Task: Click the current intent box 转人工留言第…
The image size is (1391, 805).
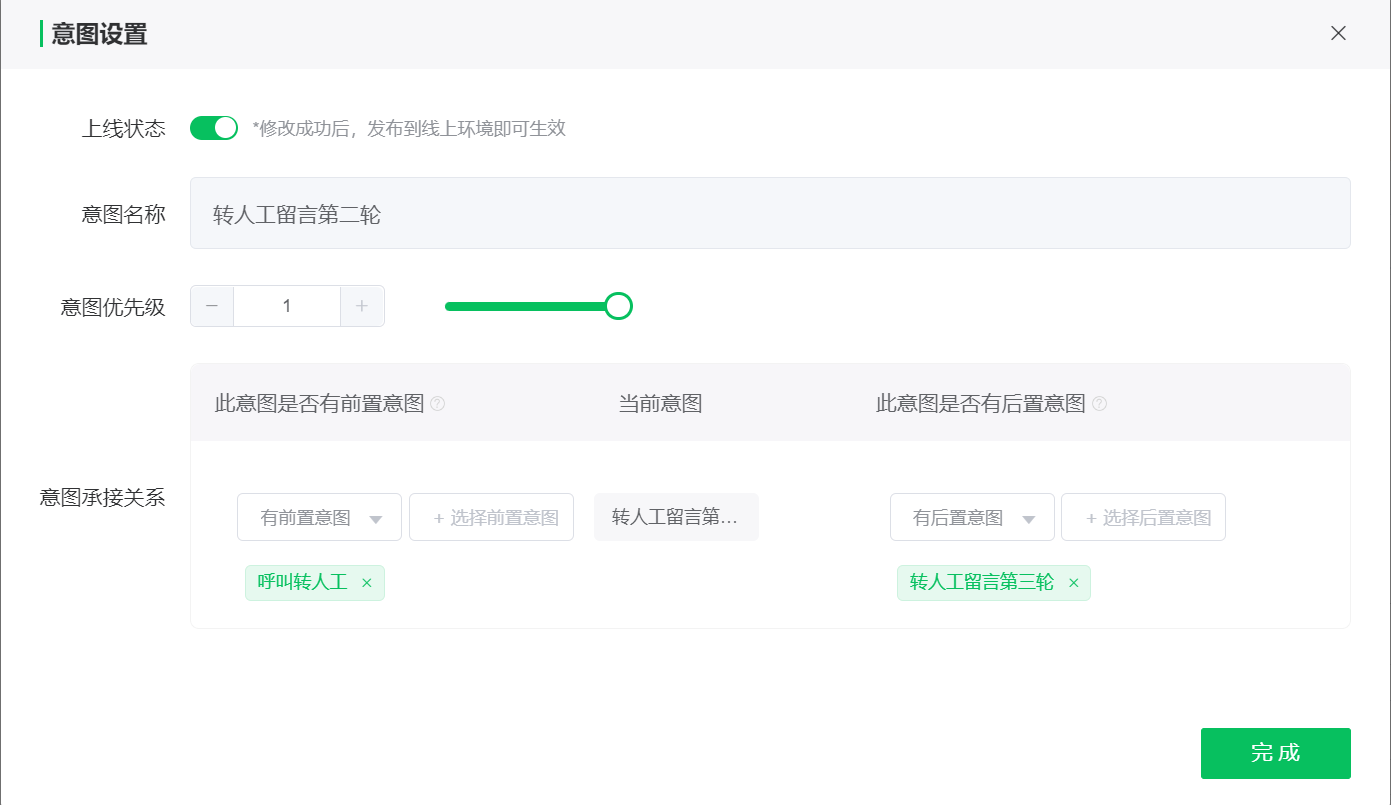Action: 676,517
